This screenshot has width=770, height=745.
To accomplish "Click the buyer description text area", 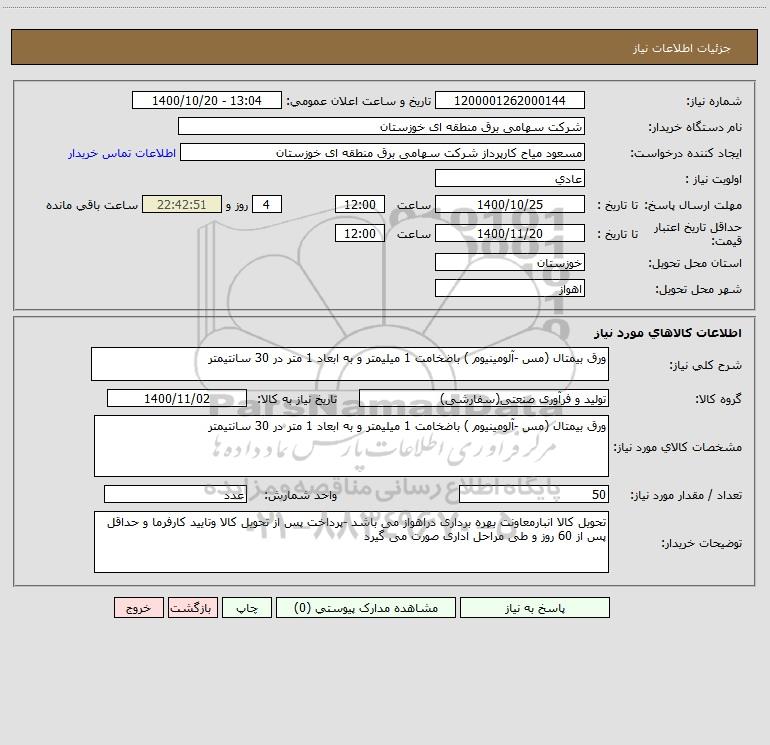I will pyautogui.click(x=351, y=542).
